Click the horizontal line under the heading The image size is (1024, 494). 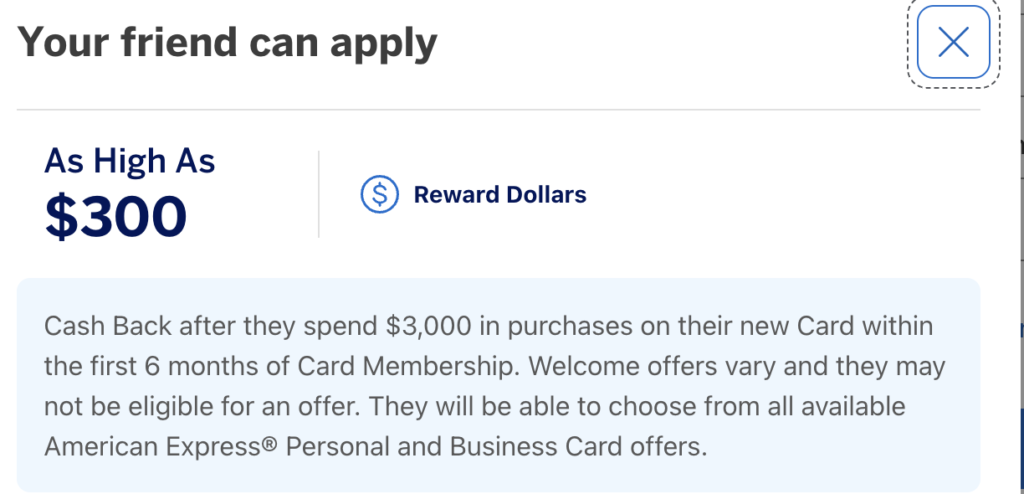pyautogui.click(x=498, y=109)
